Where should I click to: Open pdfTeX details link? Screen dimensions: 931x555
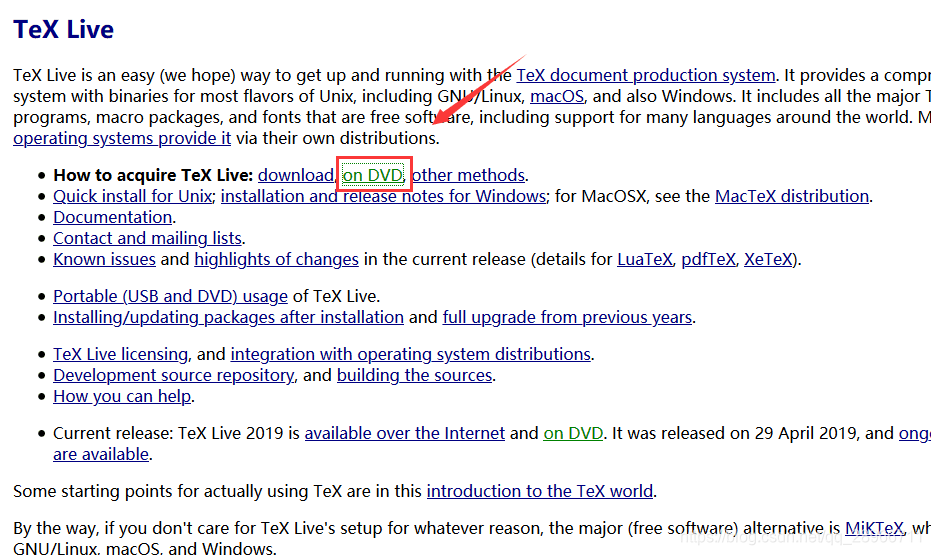coord(708,259)
